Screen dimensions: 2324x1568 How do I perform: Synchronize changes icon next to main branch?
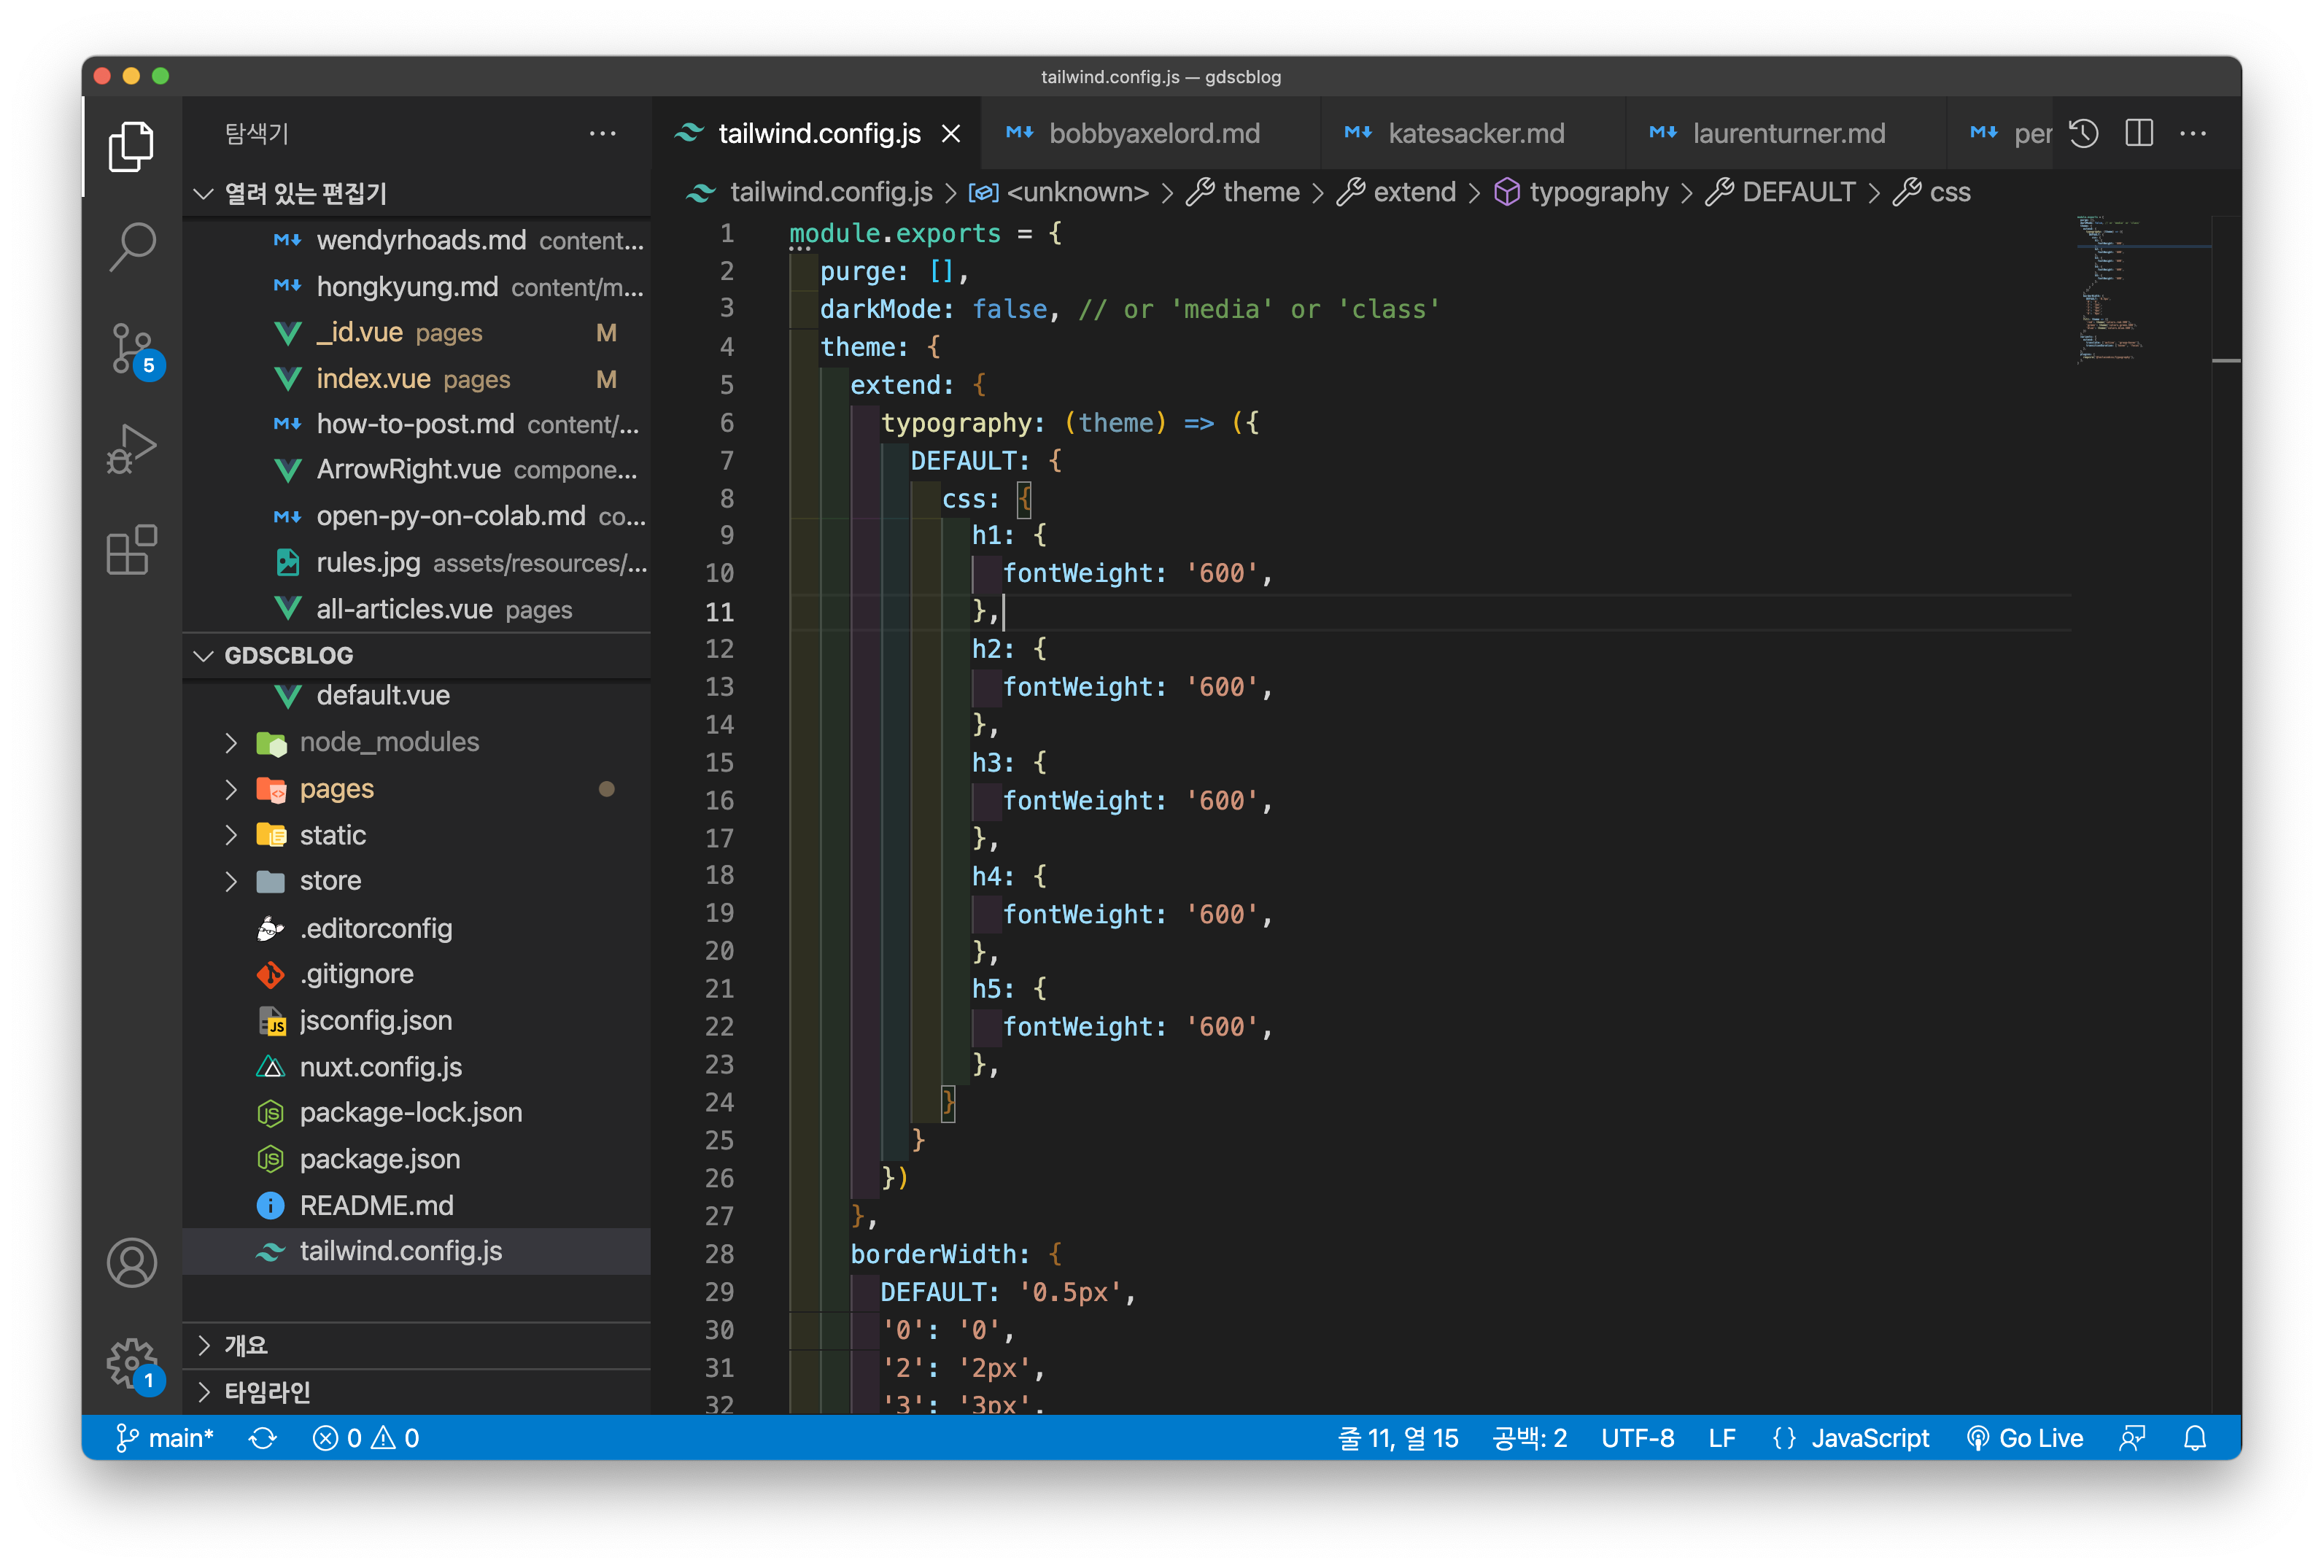coord(263,1438)
